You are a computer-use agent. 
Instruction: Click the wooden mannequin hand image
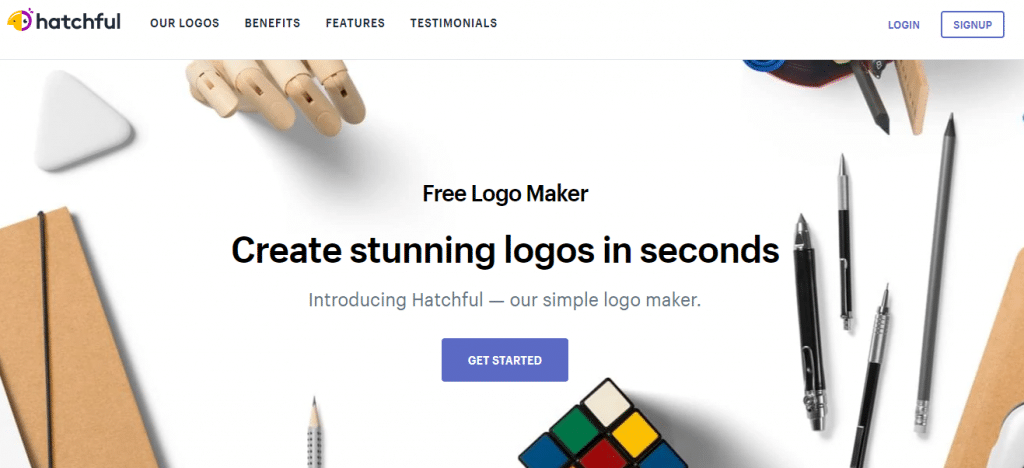tap(278, 95)
